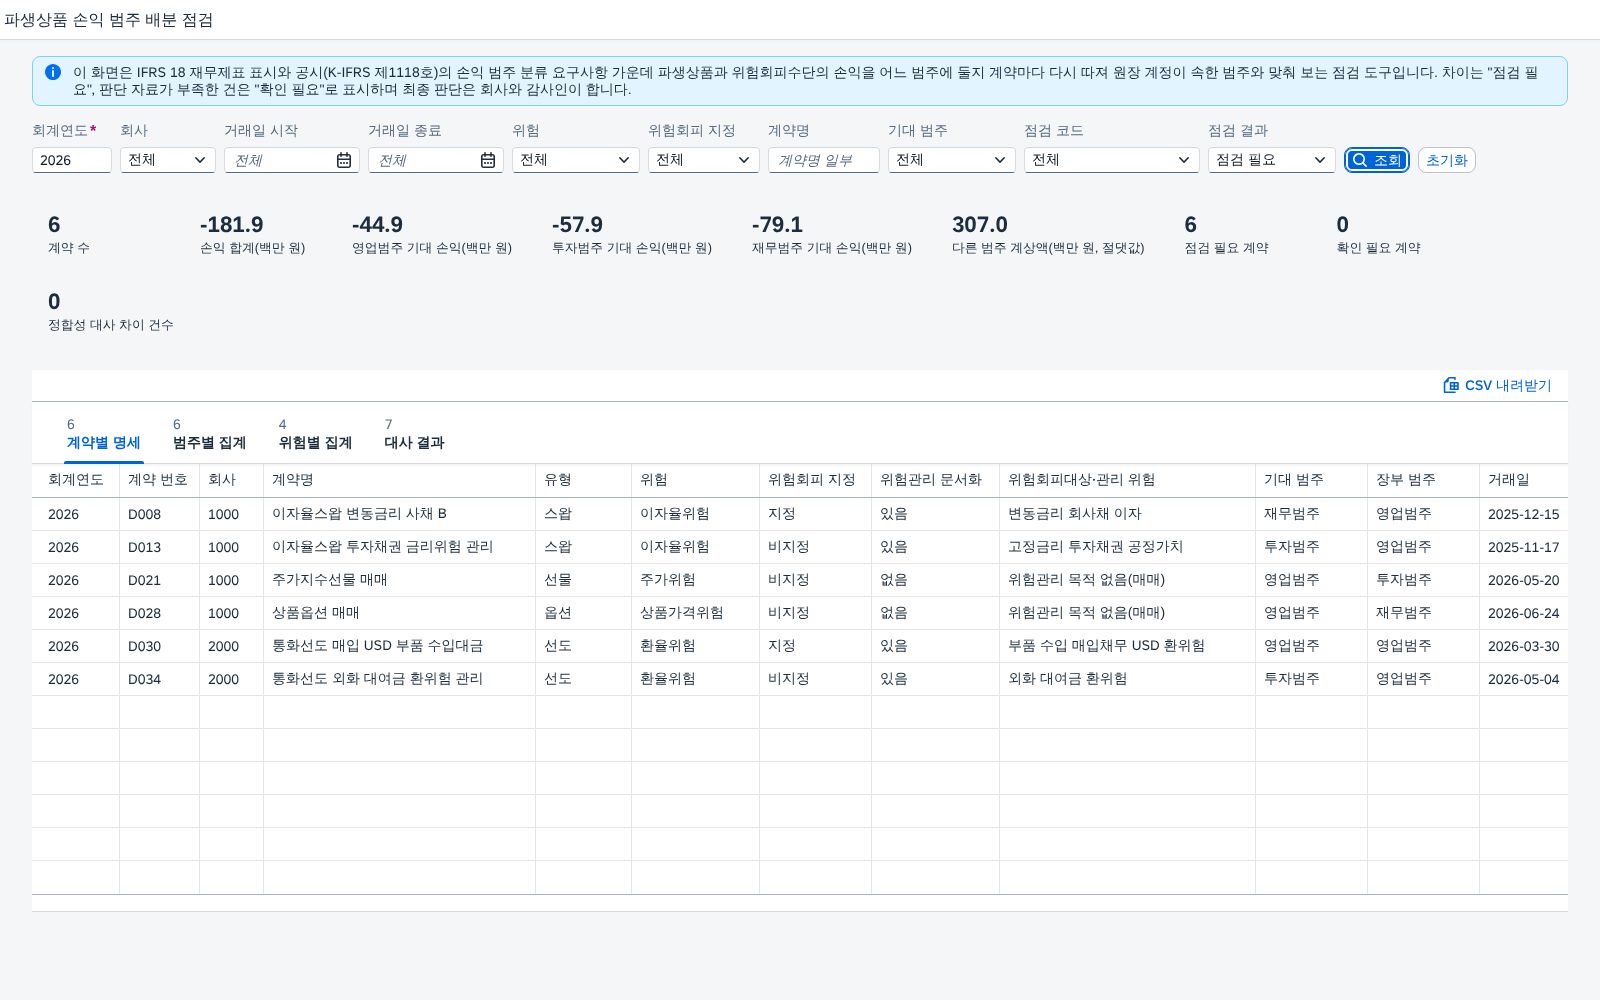1600x1000 pixels.
Task: Select contract number D008 cell
Action: (160, 514)
